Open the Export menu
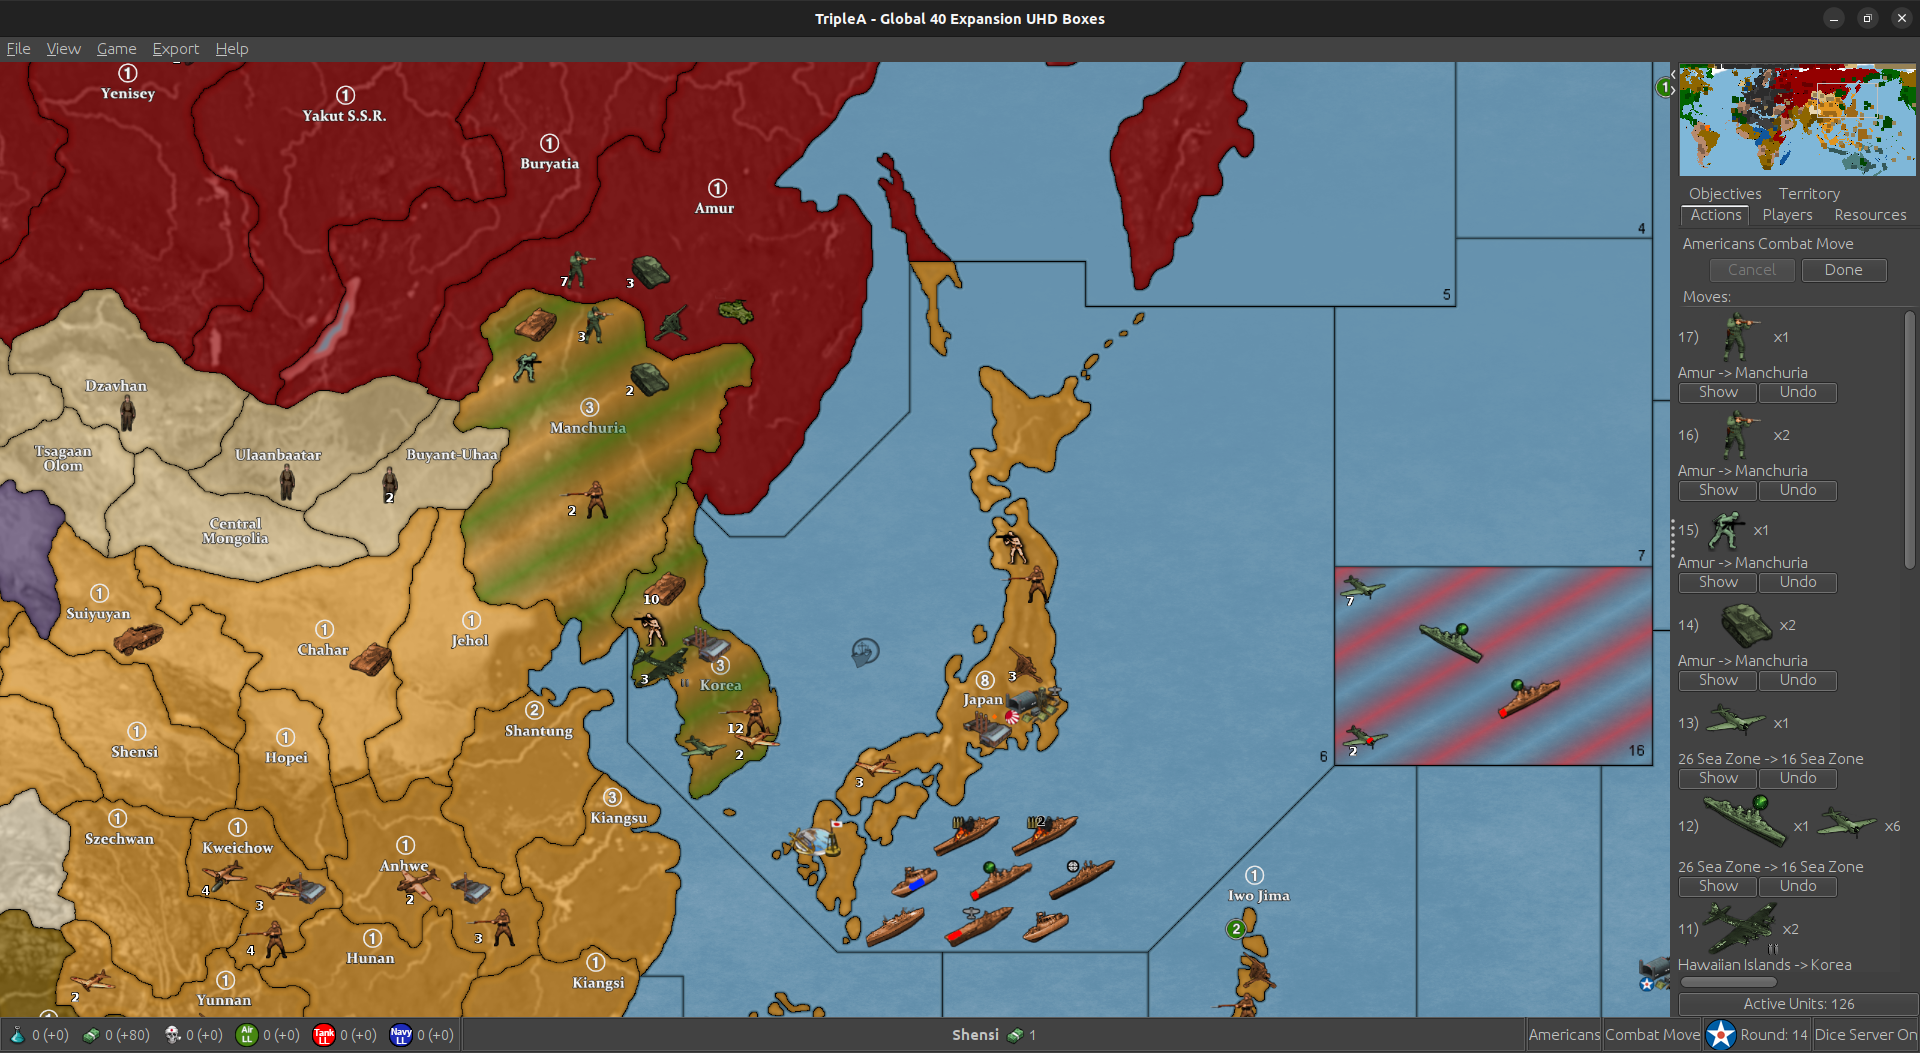Screen dimensions: 1920x1053 175,48
